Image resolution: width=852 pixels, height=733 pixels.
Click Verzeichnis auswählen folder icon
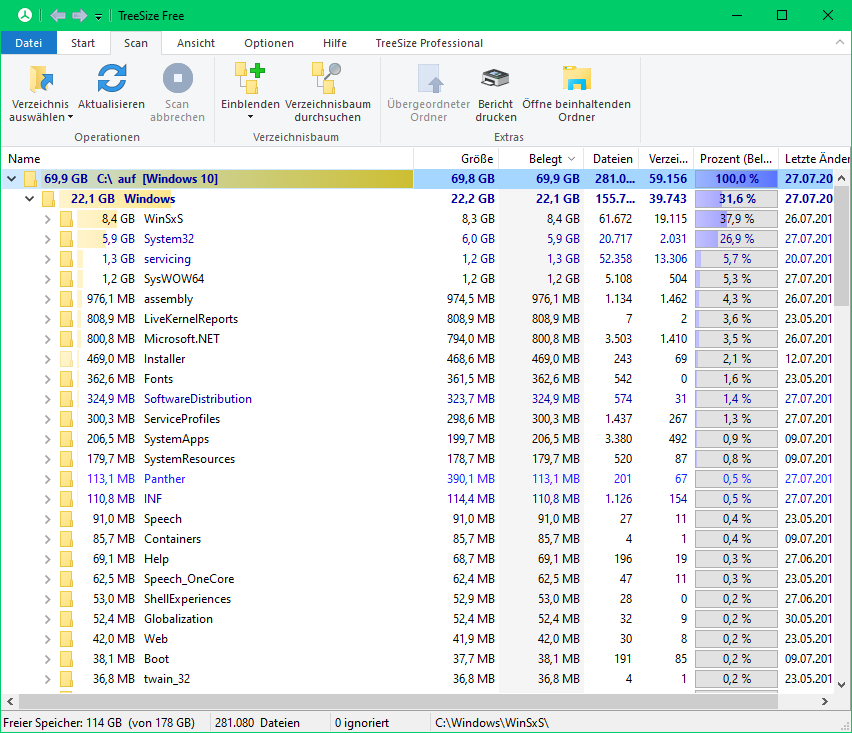tap(41, 79)
